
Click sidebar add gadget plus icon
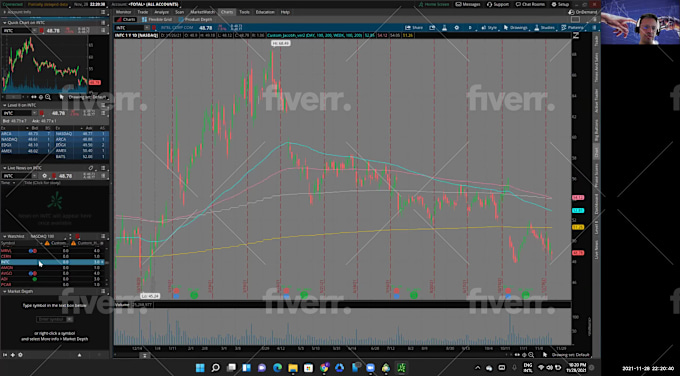click(13, 355)
